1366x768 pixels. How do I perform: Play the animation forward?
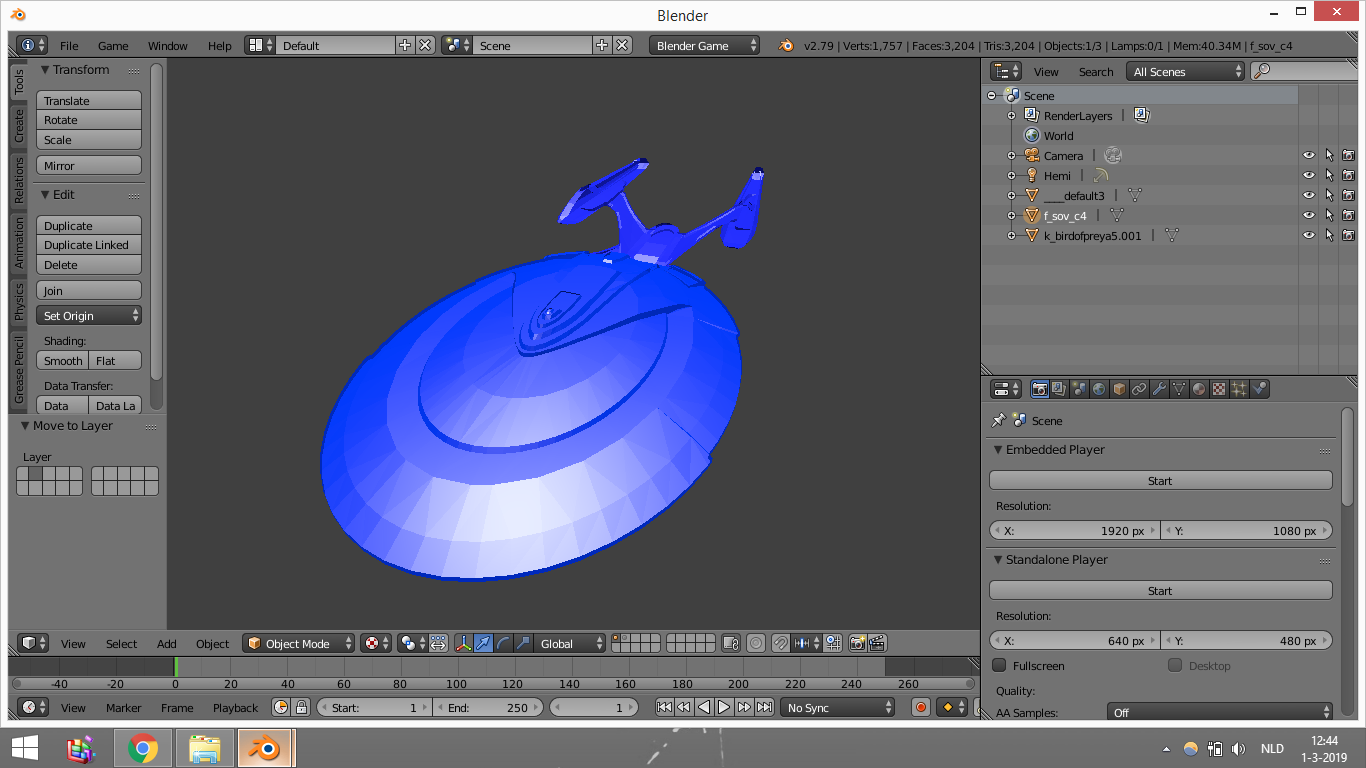point(724,707)
